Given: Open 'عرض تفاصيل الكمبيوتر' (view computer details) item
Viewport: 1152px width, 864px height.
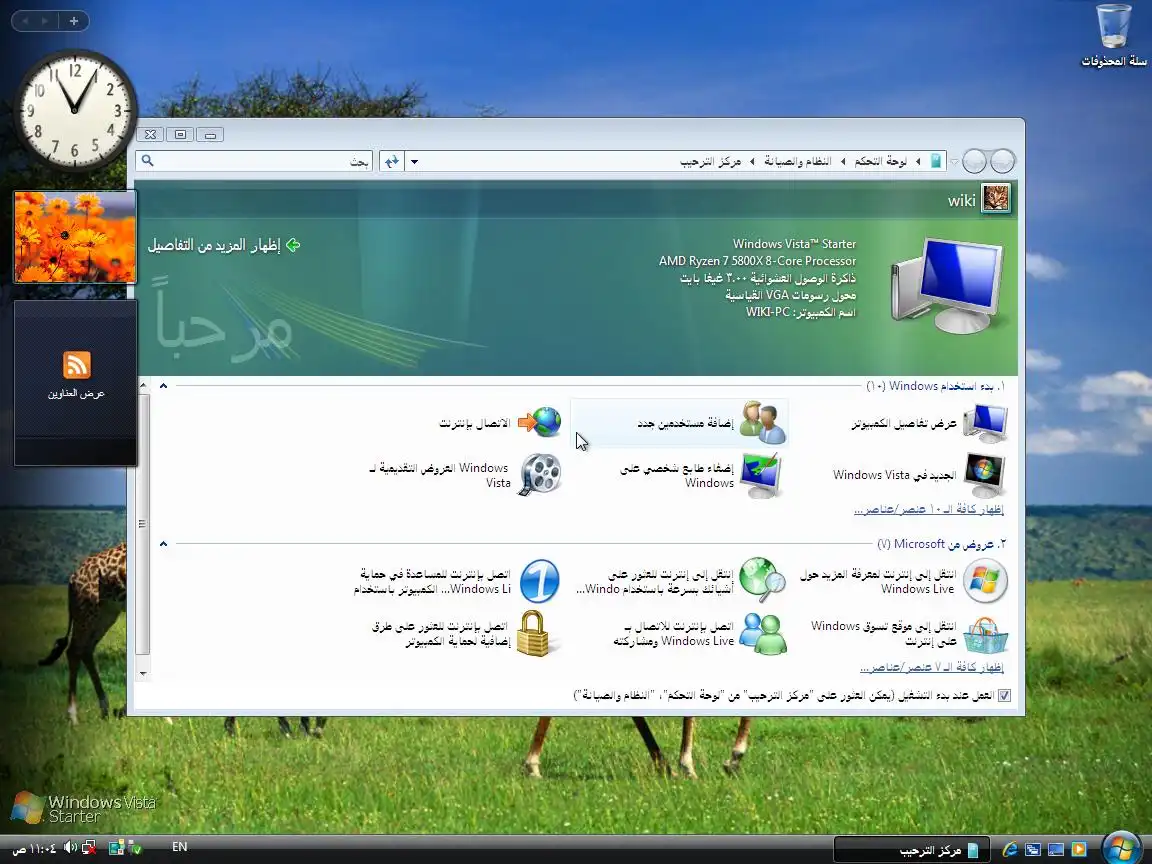Looking at the screenshot, I should (929, 423).
